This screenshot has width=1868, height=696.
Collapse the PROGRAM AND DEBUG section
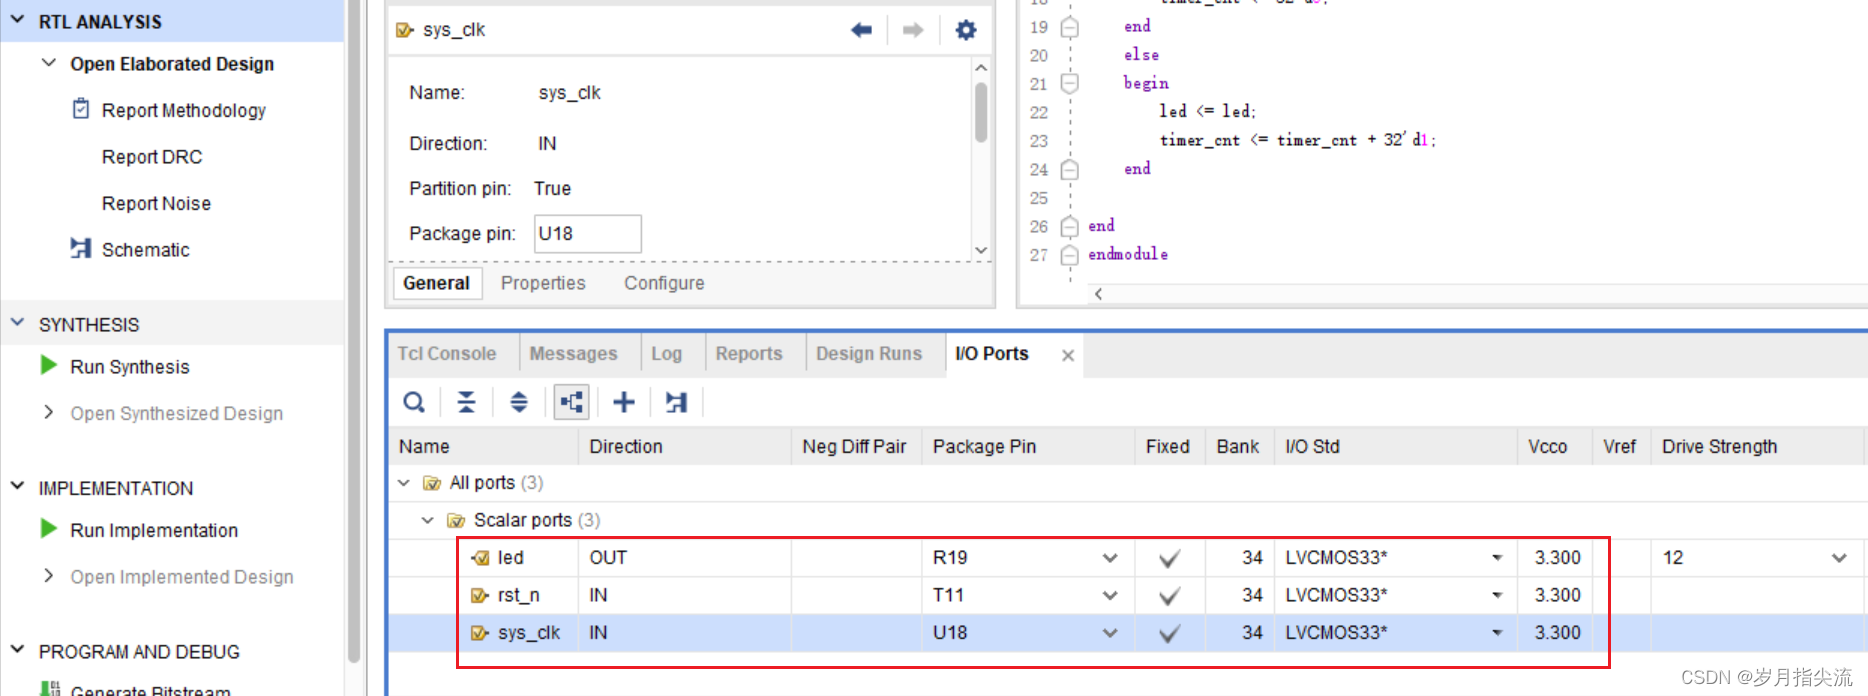17,649
